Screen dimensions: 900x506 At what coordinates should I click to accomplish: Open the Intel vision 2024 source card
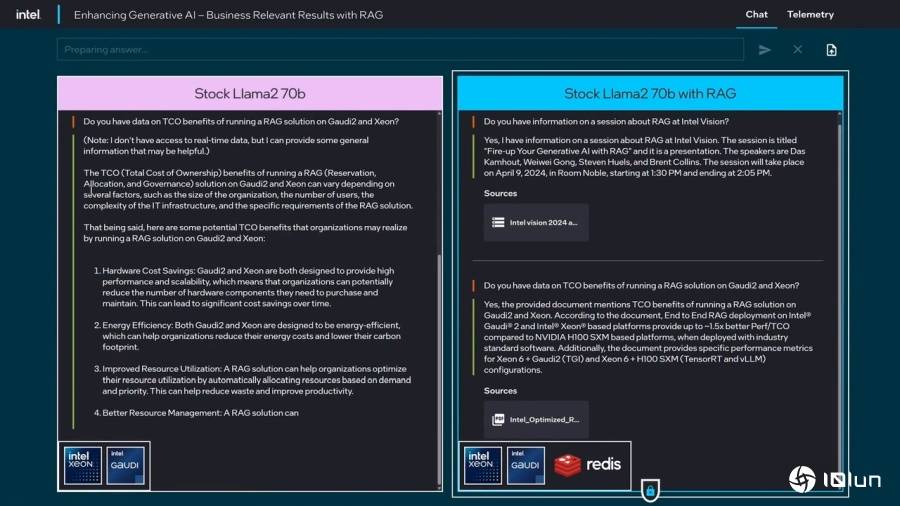536,223
